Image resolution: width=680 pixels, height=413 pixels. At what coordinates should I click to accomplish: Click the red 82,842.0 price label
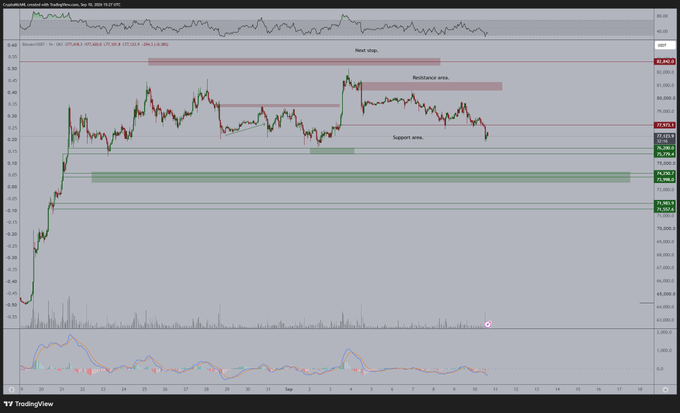tap(665, 62)
